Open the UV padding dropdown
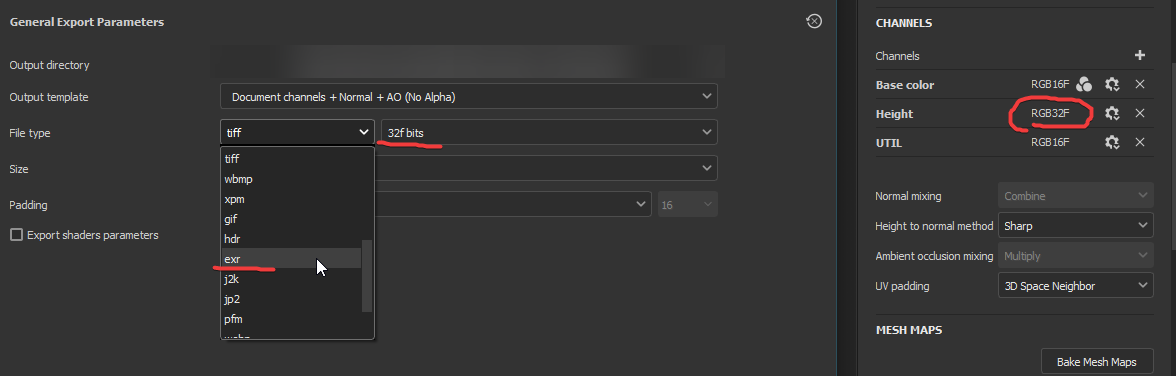Screen dimensions: 1176x376 (1076, 285)
